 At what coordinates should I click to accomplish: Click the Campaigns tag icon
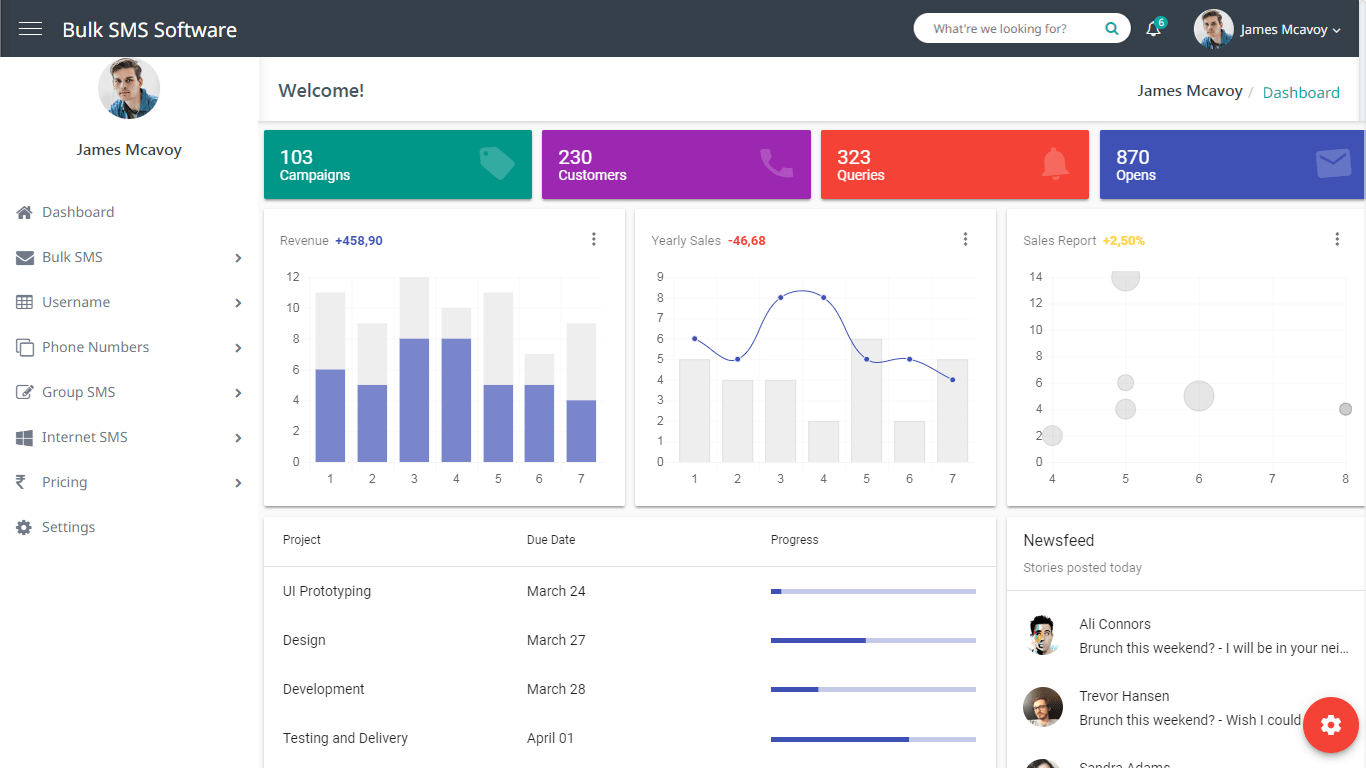497,163
